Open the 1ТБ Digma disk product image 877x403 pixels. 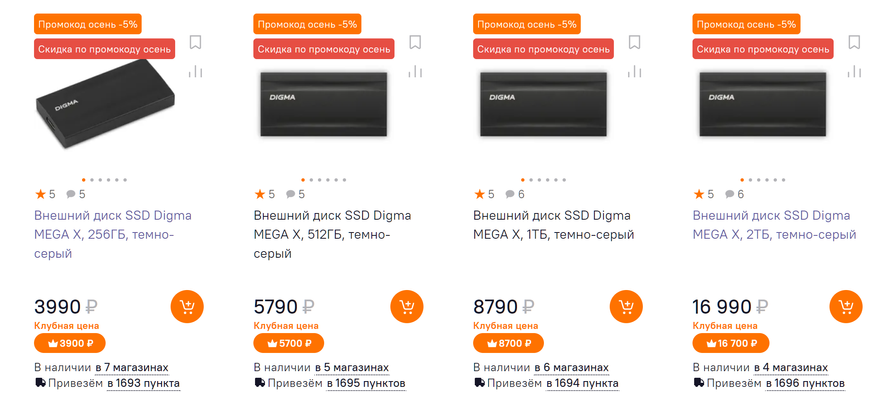click(542, 104)
